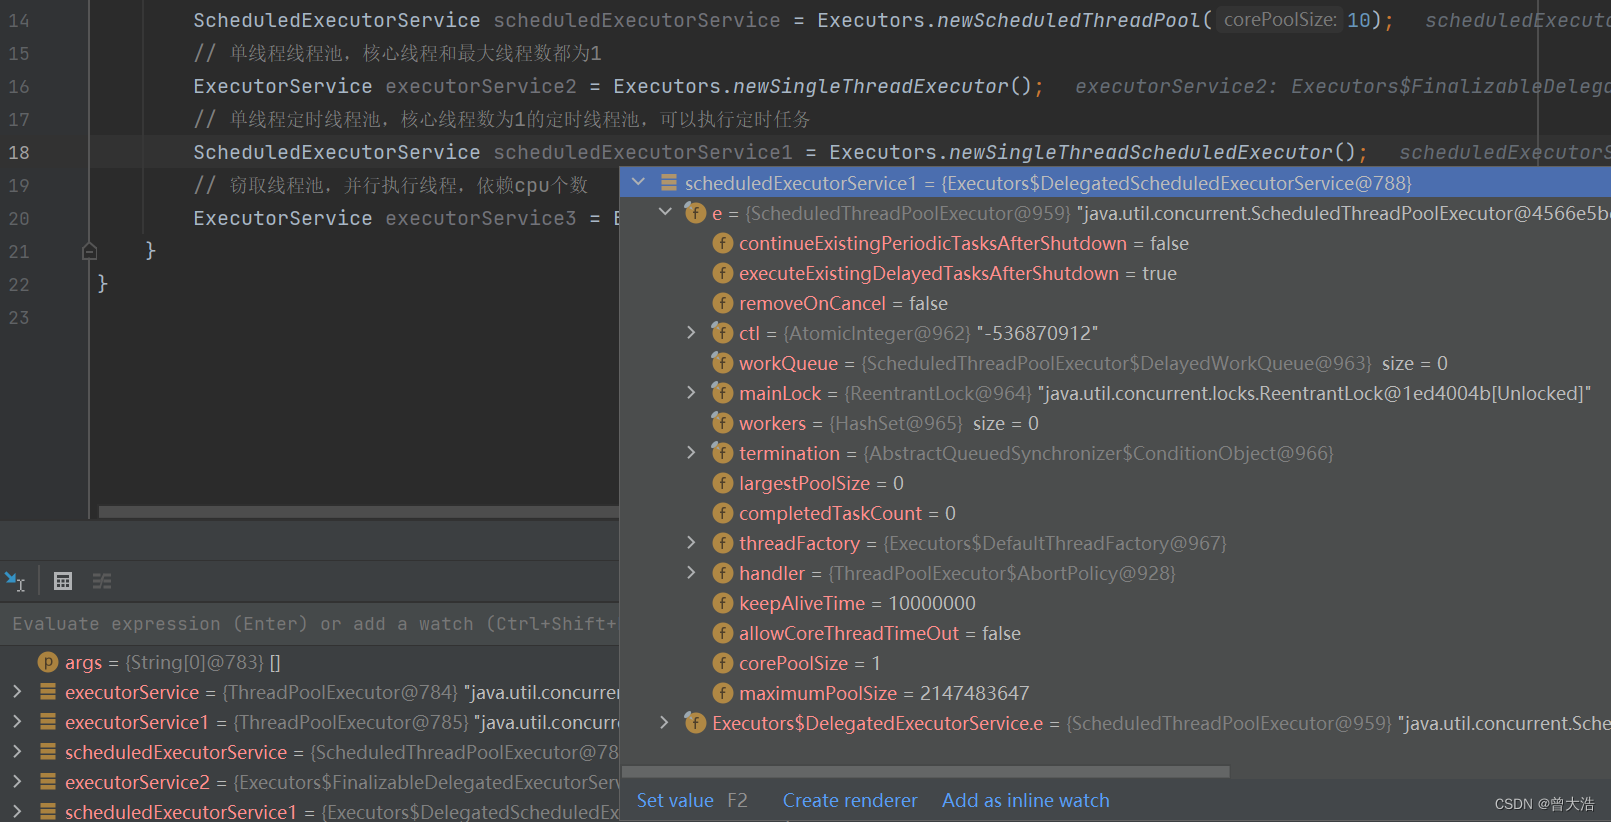Expand Executors$DelegatedExecutorService.e node
The width and height of the screenshot is (1611, 822).
[665, 723]
